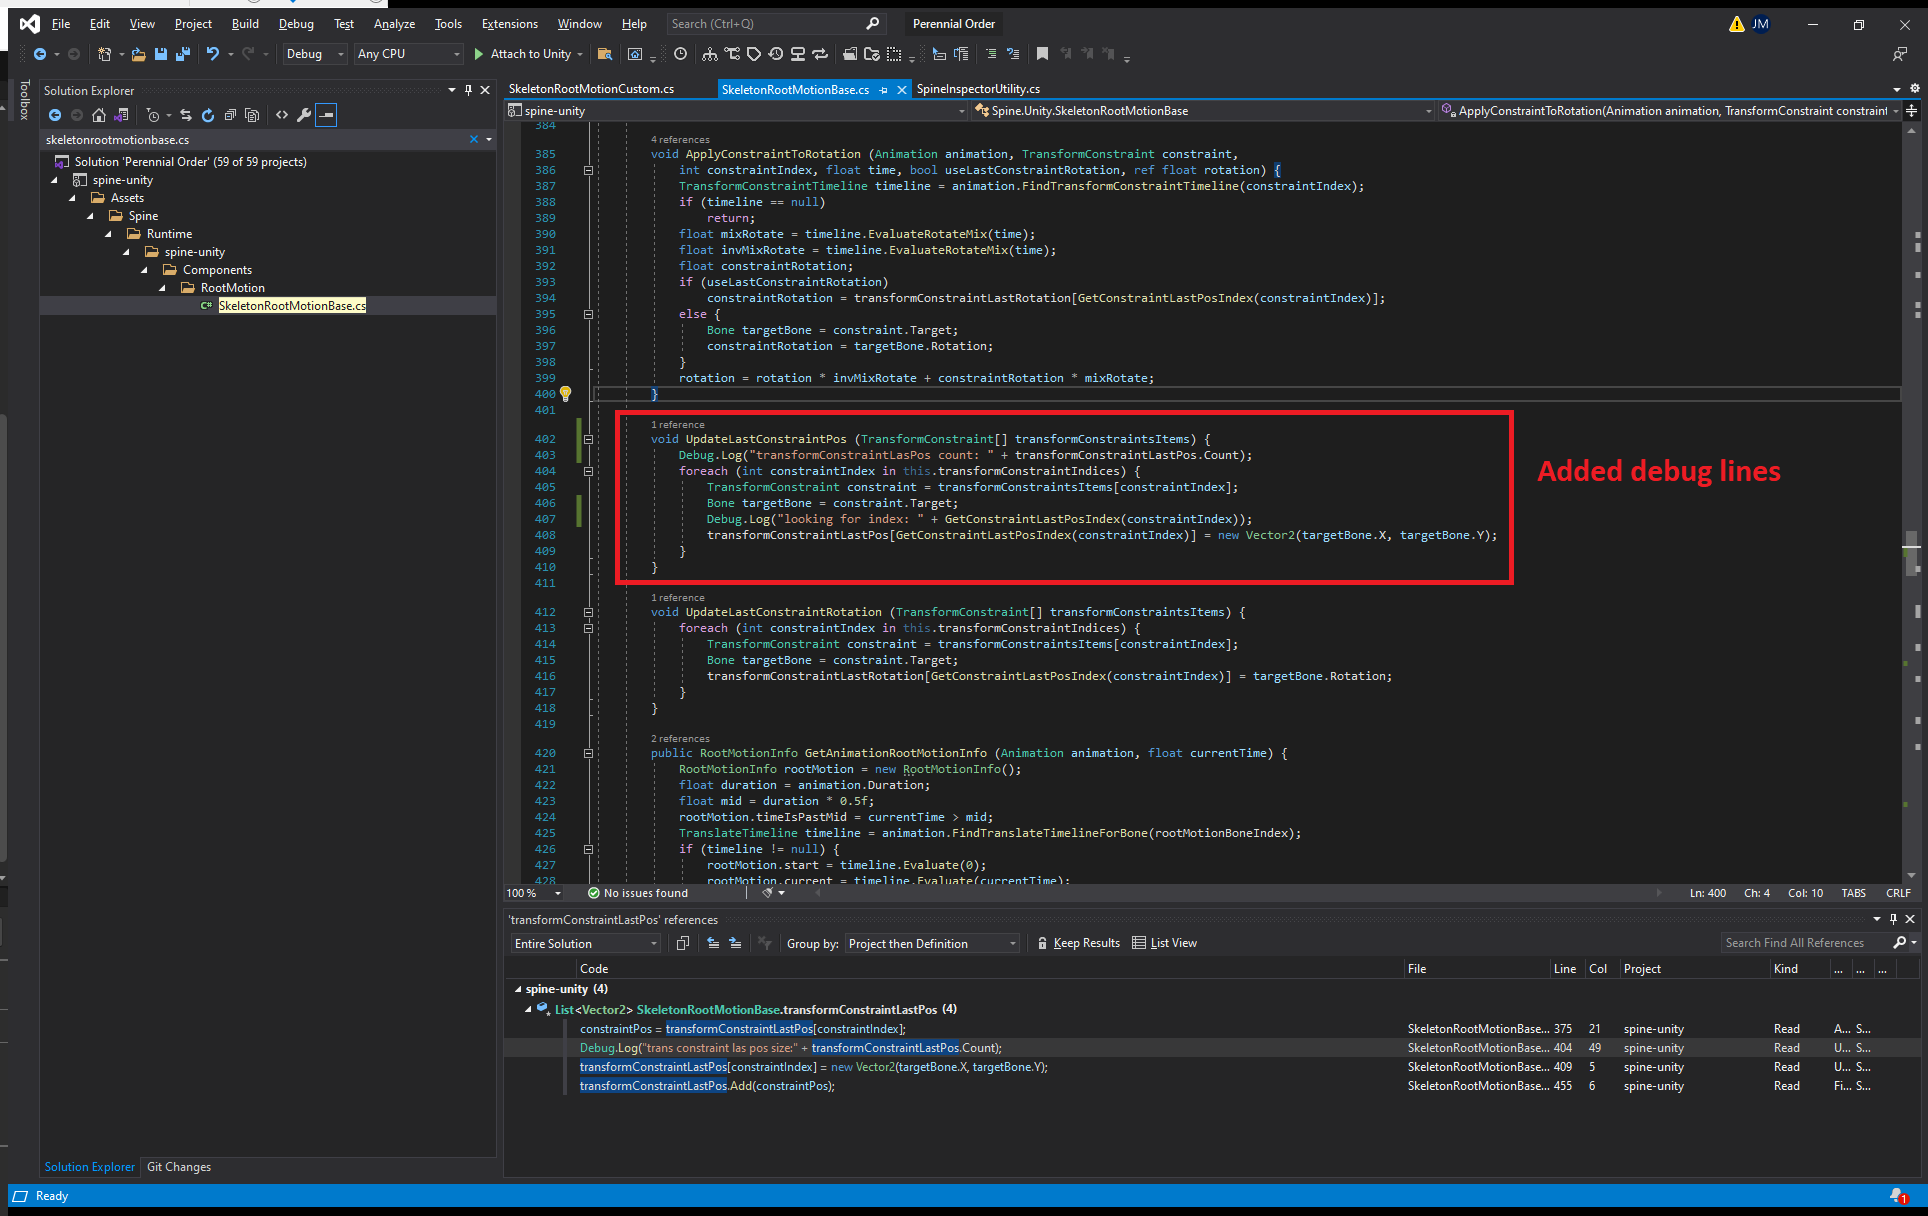Click the 'No issues found' indicator
This screenshot has height=1216, width=1928.
[644, 892]
